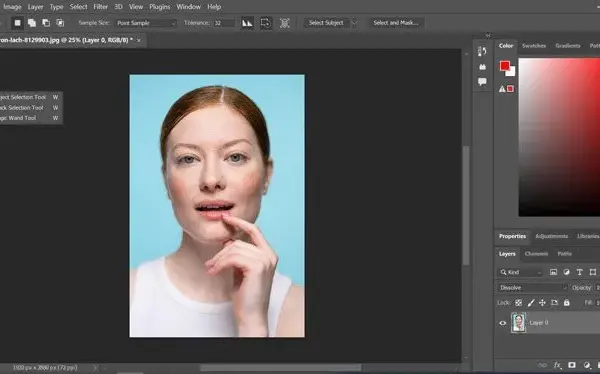Switch to the Properties tab
Image resolution: width=600 pixels, height=374 pixels.
pos(512,236)
